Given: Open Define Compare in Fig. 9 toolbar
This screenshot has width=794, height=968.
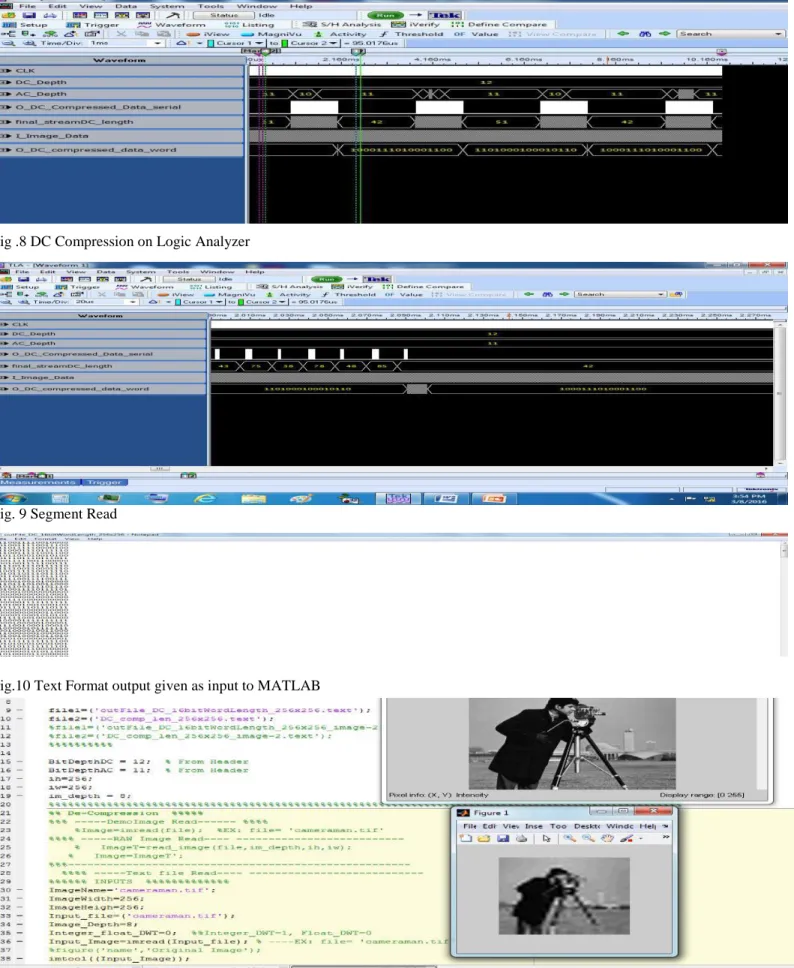Looking at the screenshot, I should [x=424, y=286].
